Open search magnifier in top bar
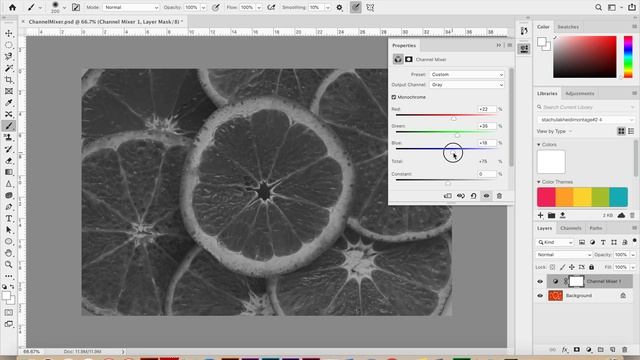The image size is (640, 360). [x=598, y=7]
